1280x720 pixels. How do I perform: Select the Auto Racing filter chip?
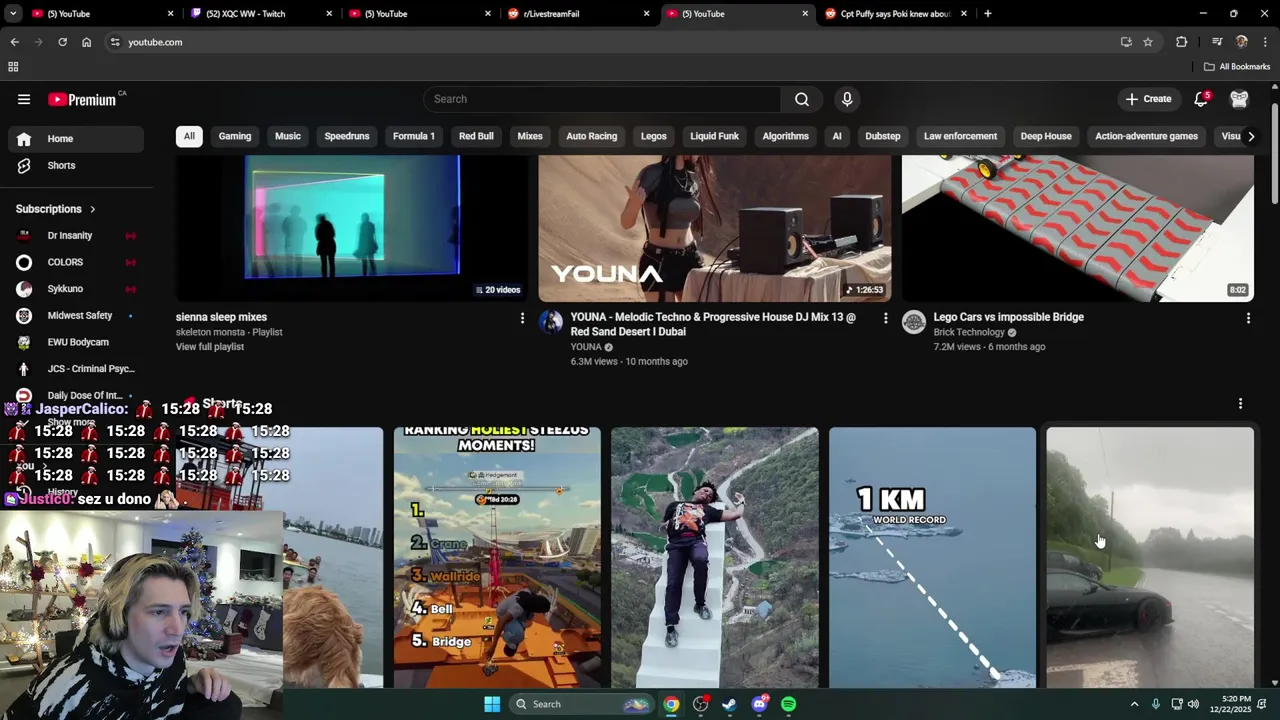click(592, 136)
